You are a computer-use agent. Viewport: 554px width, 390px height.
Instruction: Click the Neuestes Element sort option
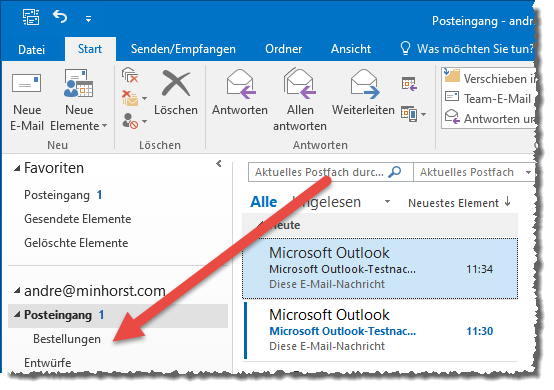coord(453,203)
